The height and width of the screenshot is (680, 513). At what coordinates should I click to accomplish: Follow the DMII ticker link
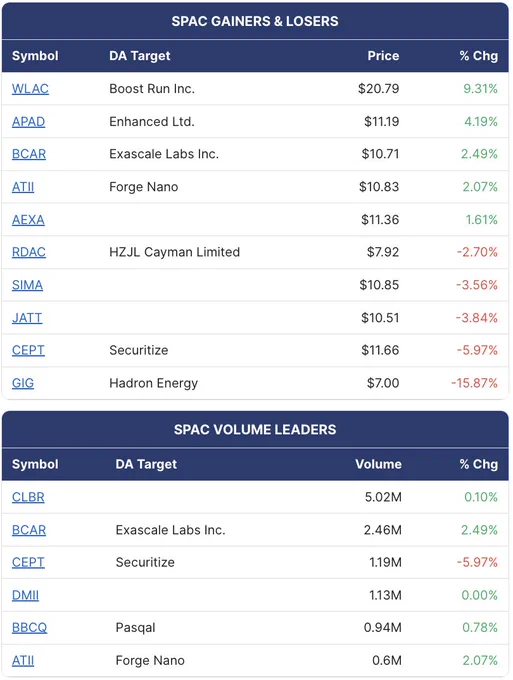[x=25, y=595]
